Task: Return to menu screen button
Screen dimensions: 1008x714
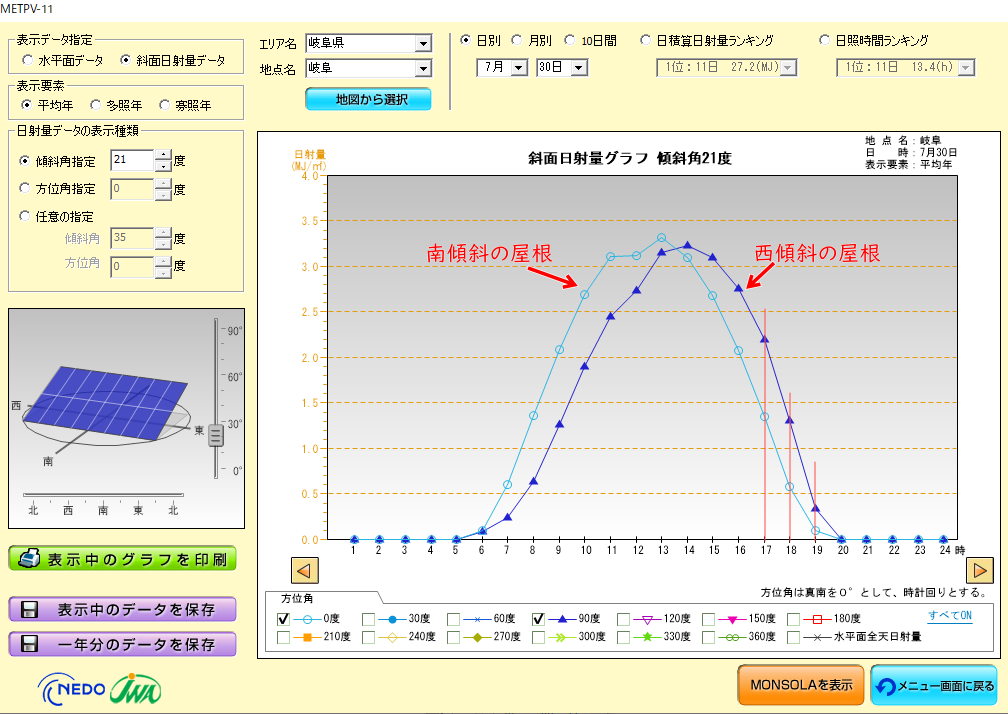Action: click(933, 685)
